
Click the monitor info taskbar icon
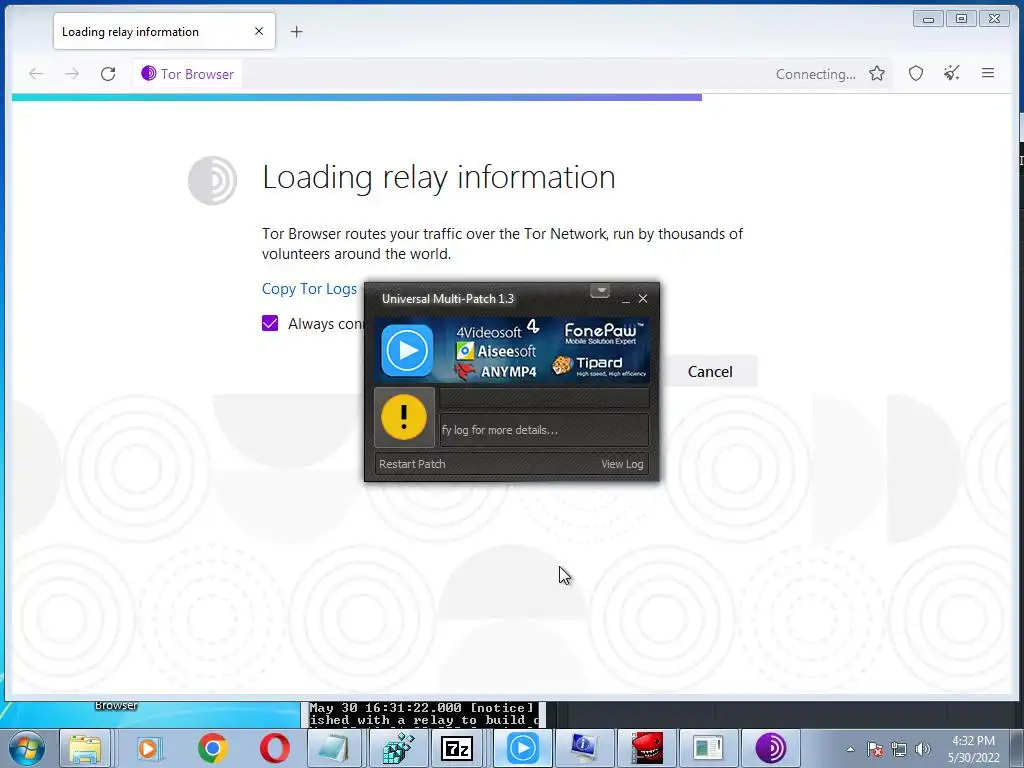[583, 748]
